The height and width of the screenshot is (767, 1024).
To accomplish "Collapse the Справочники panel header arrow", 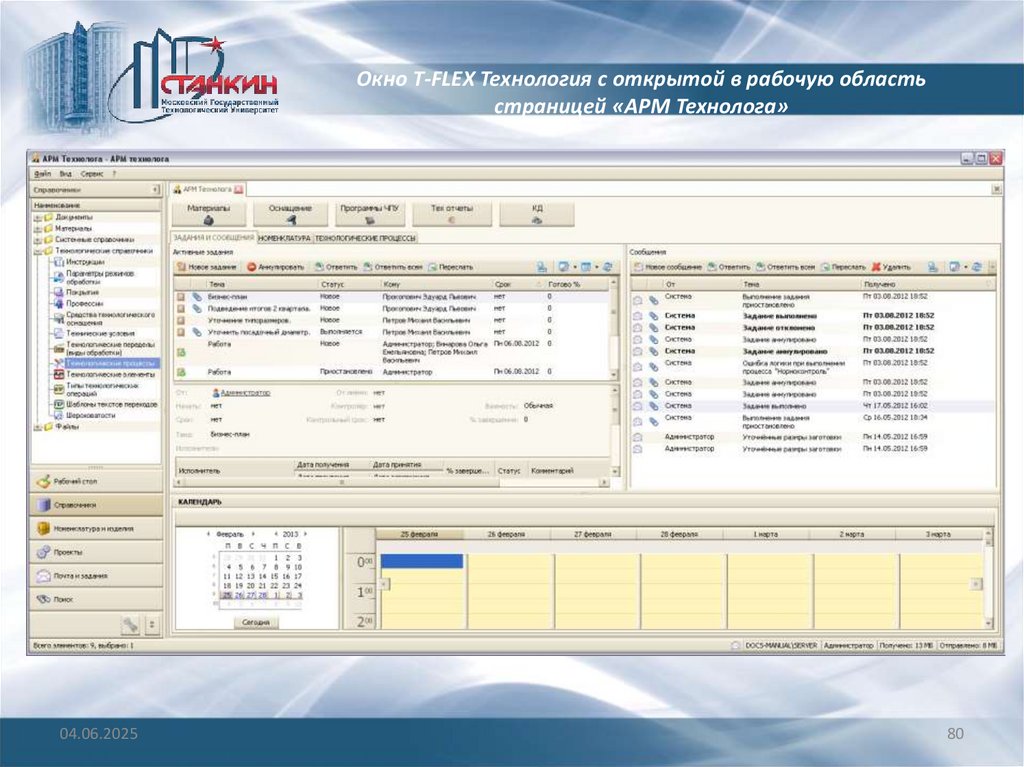I will click(x=155, y=189).
